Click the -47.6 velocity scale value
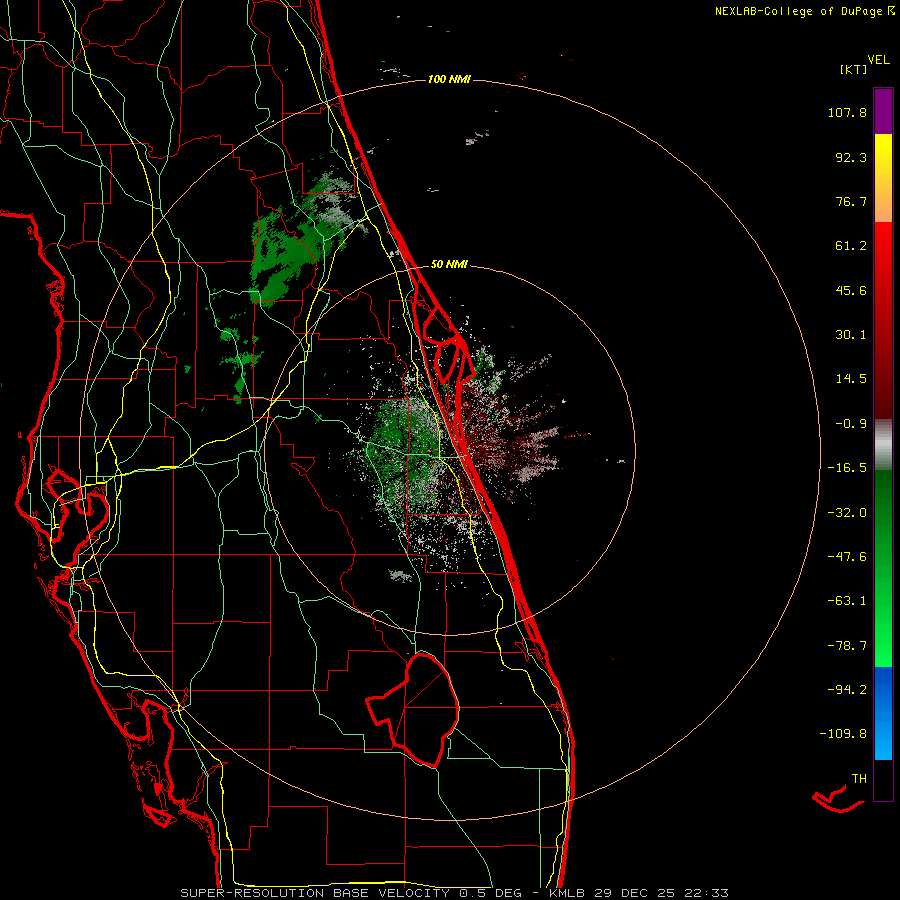 point(847,557)
